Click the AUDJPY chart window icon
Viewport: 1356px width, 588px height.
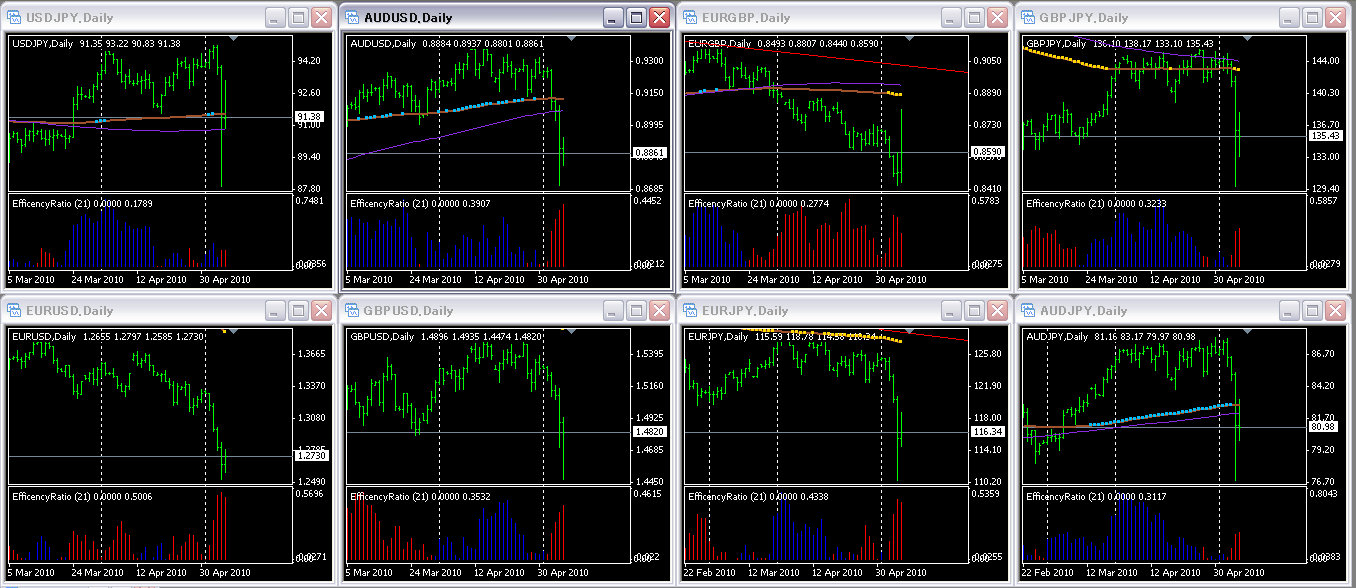[x=1030, y=311]
